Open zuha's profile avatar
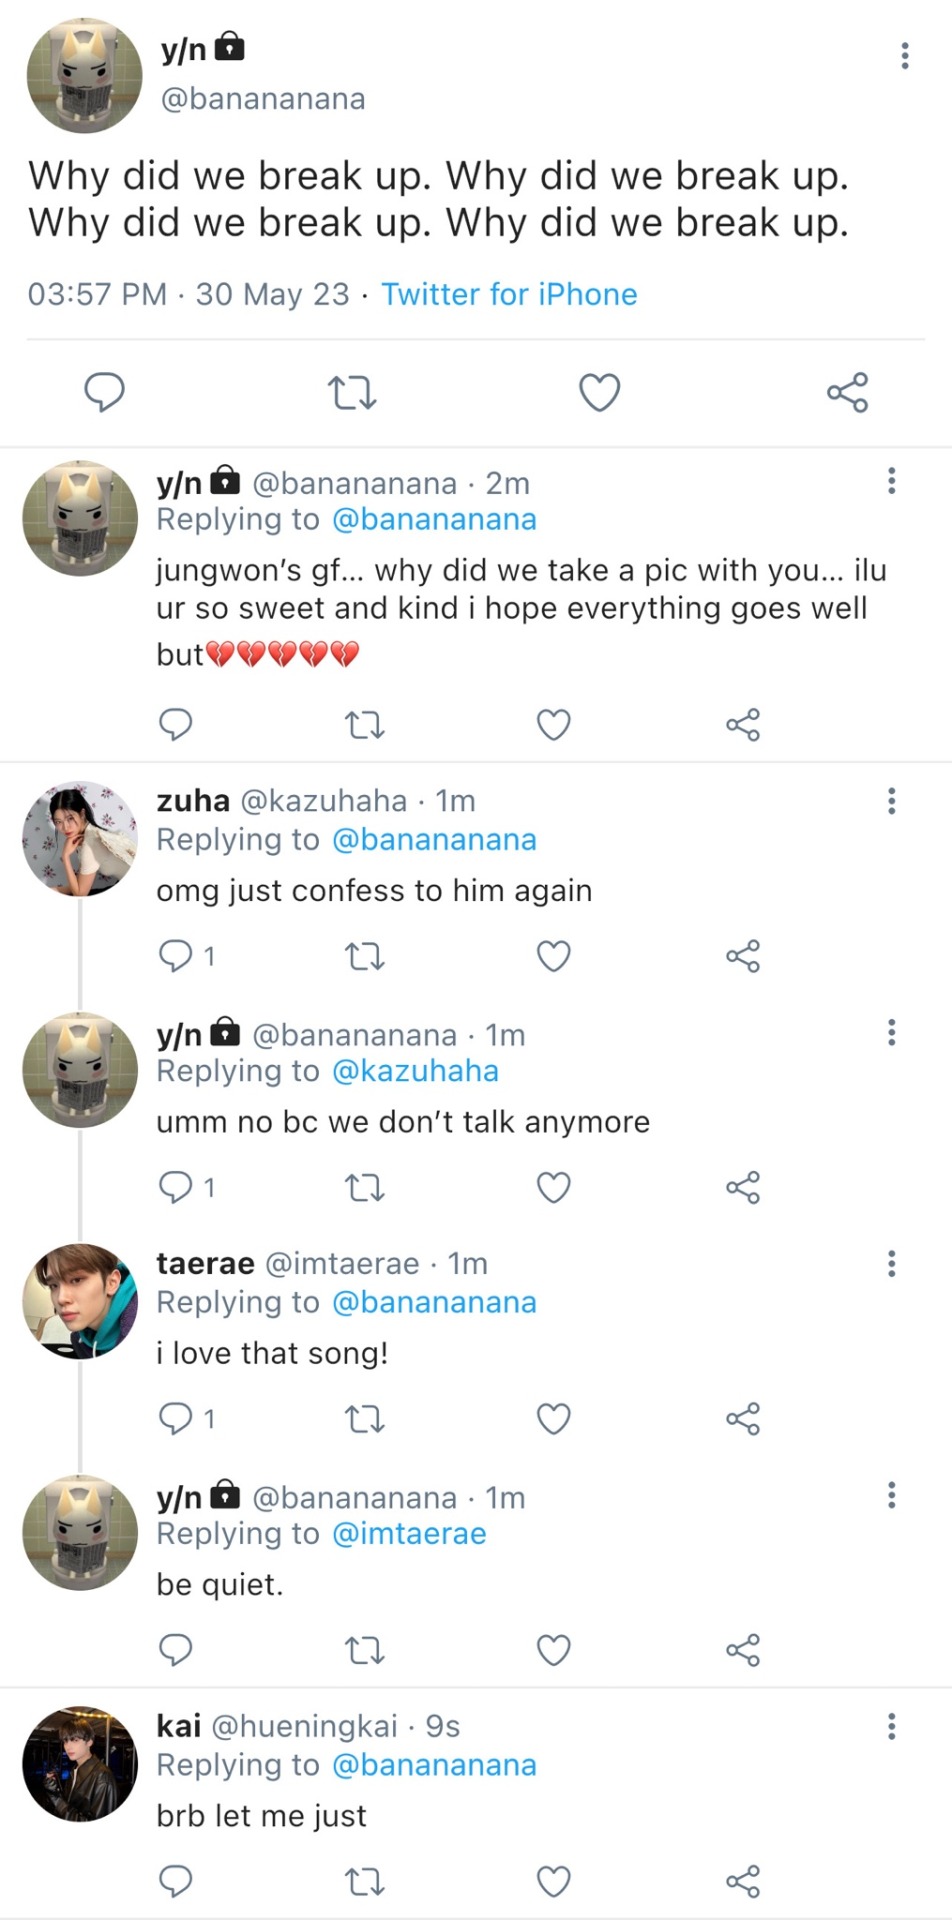The width and height of the screenshot is (952, 1920). tap(80, 838)
